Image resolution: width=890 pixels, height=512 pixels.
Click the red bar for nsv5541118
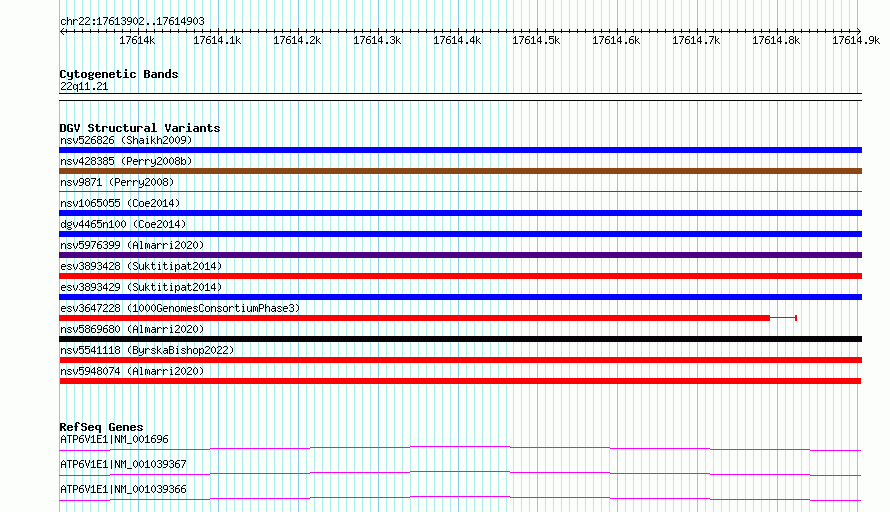(x=460, y=360)
